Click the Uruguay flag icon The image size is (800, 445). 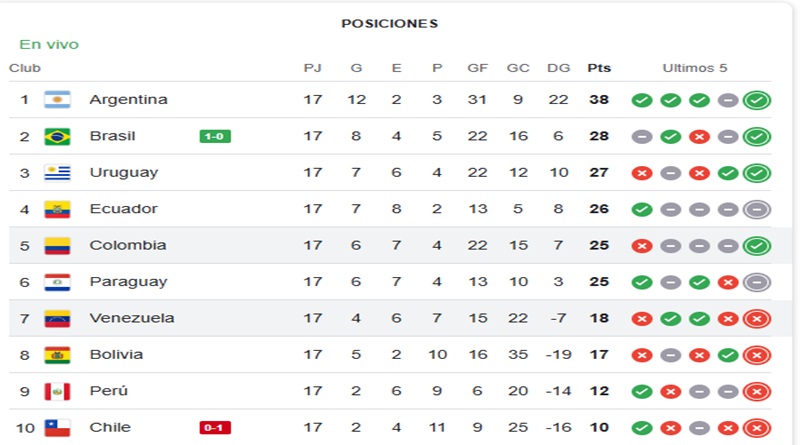[x=57, y=173]
